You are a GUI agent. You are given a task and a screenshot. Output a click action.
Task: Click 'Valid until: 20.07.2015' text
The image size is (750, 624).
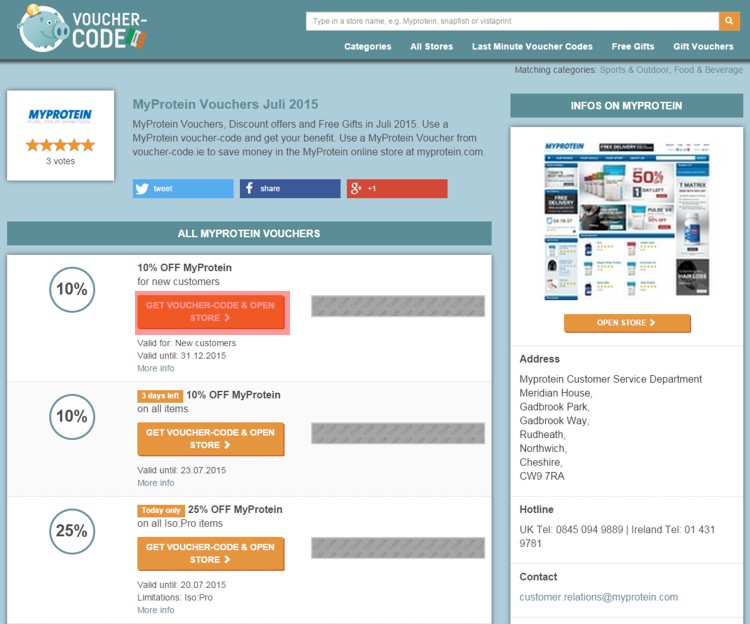[x=181, y=585]
